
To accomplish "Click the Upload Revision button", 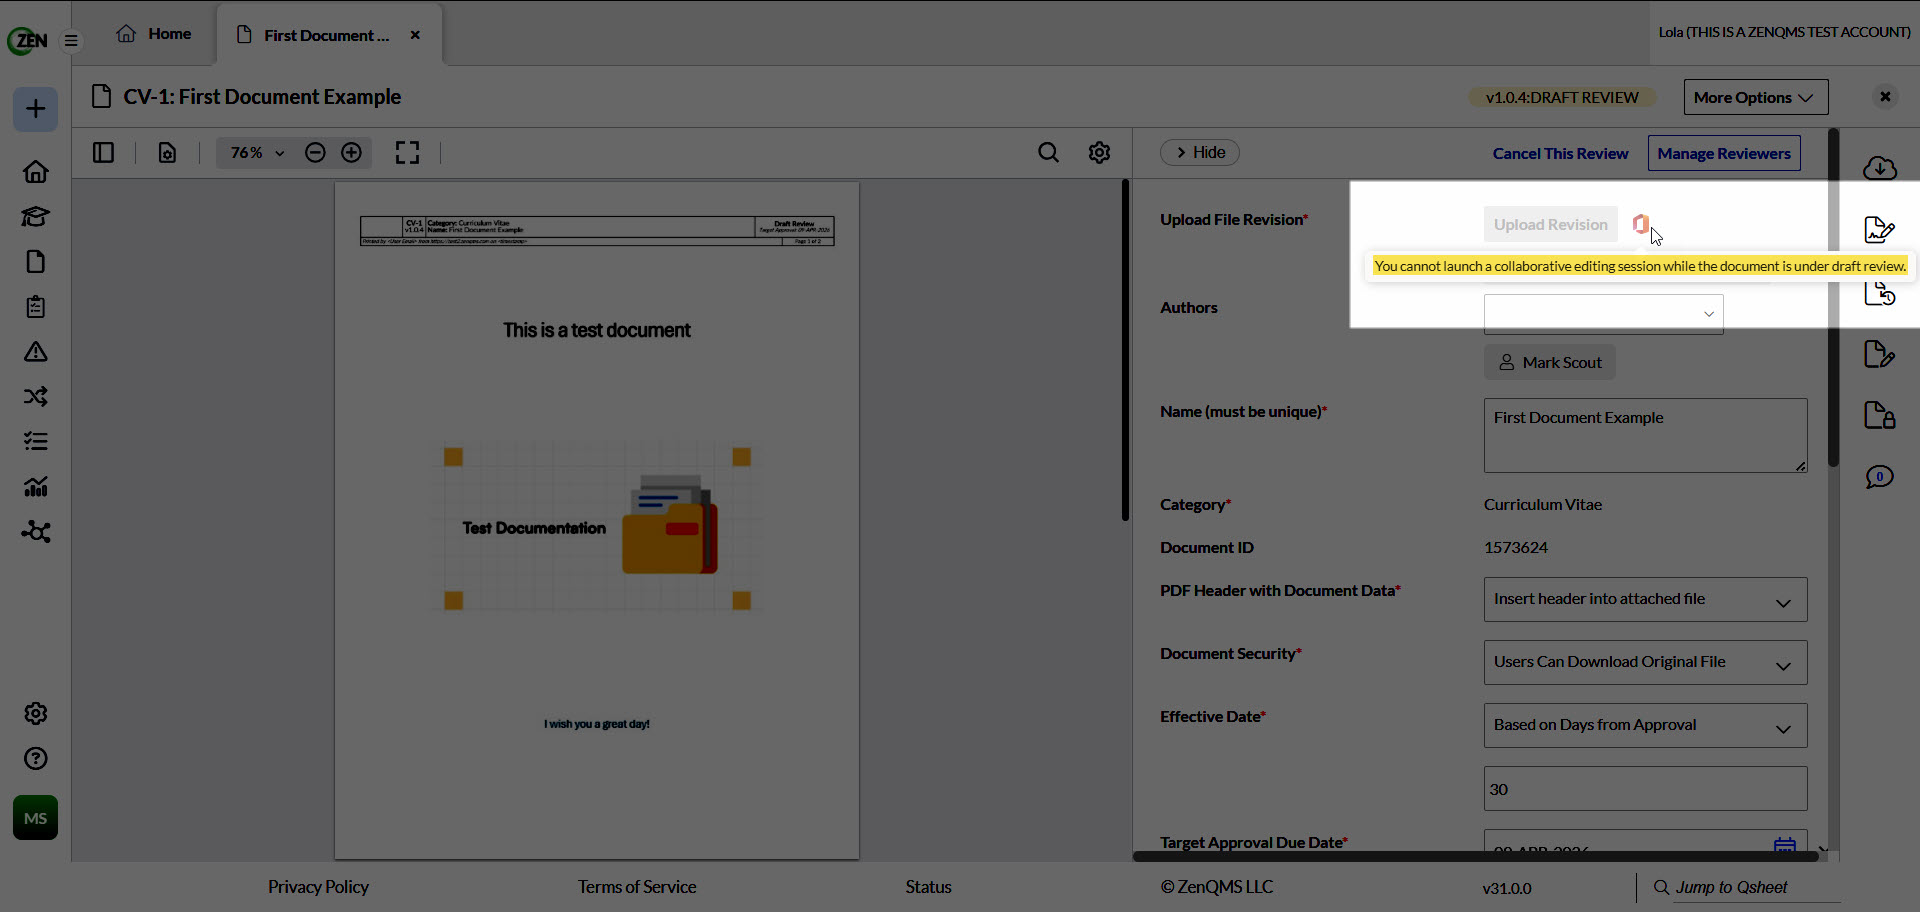I will click(1550, 225).
